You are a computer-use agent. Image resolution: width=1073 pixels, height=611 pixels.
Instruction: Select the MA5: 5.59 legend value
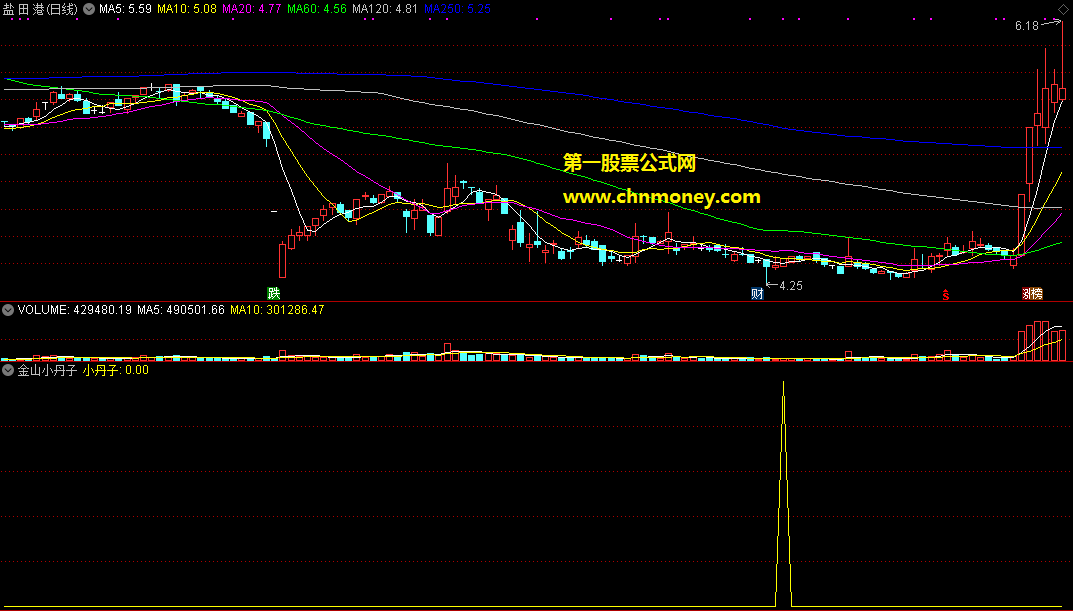[x=126, y=9]
